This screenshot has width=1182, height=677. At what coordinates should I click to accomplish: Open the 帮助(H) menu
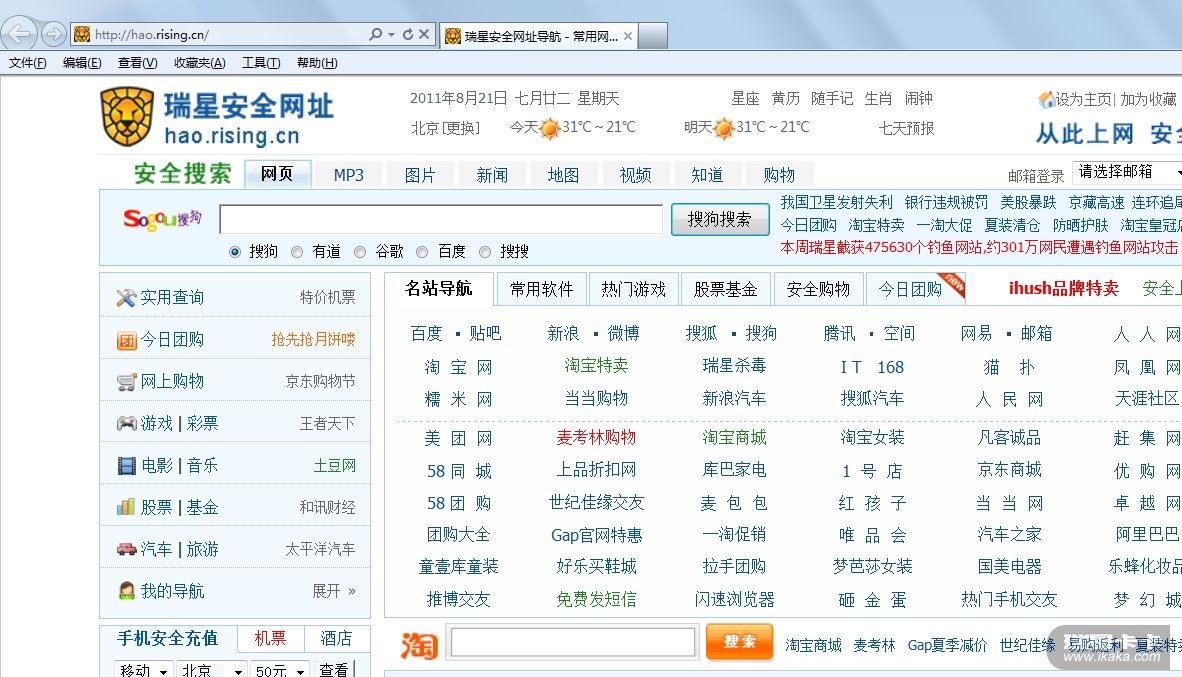click(x=317, y=63)
